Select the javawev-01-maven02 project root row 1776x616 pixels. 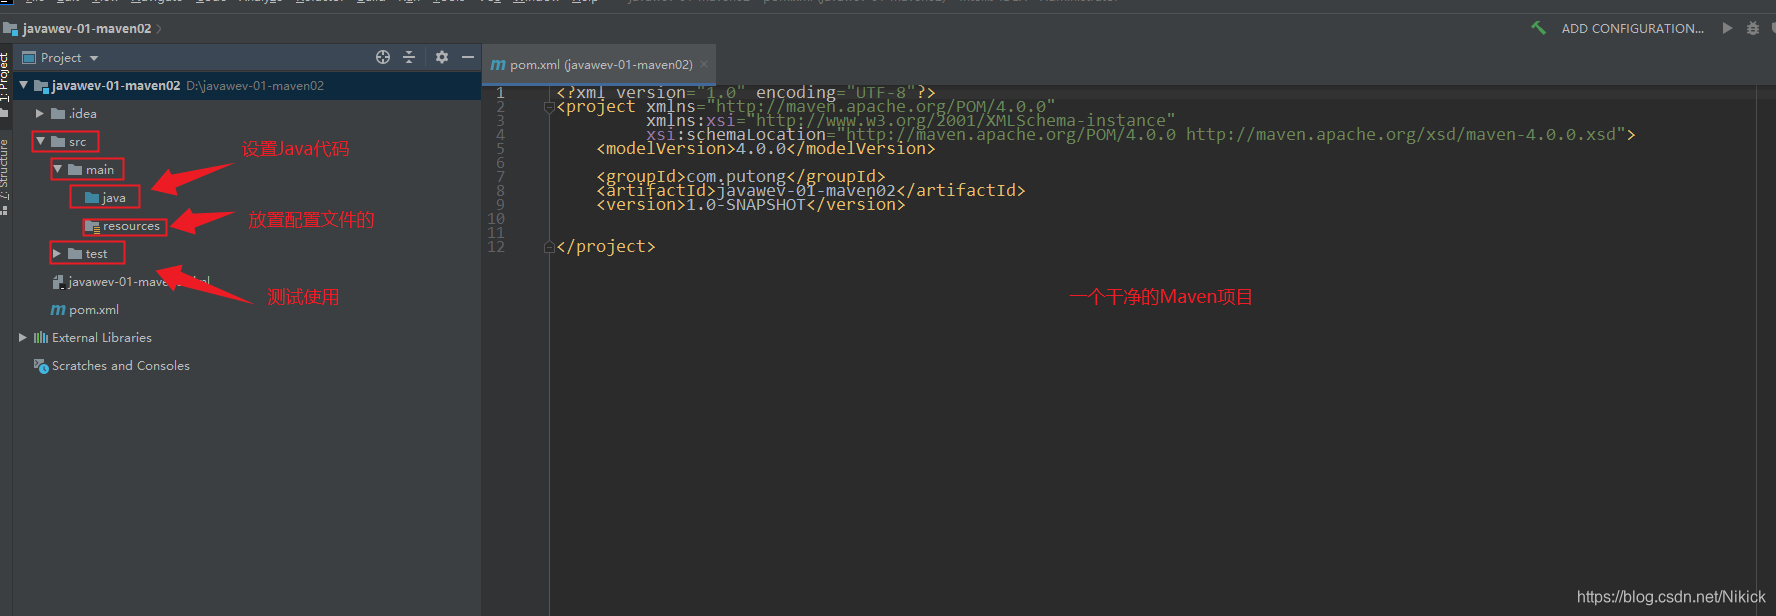[247, 85]
